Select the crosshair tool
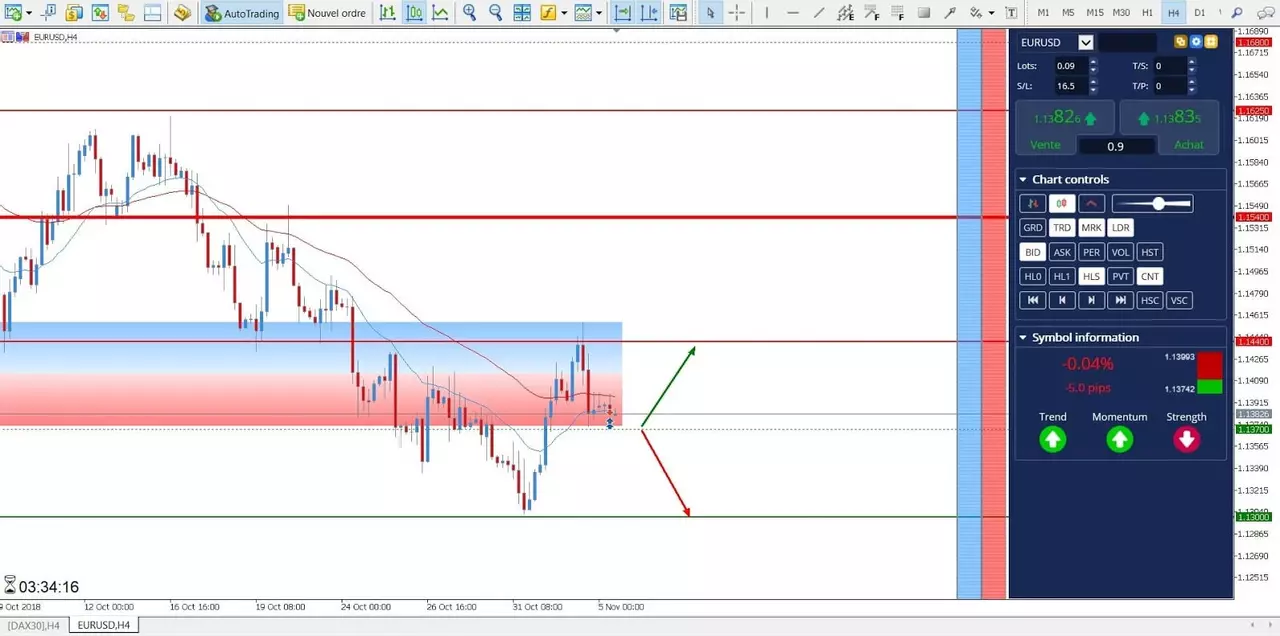The image size is (1280, 636). point(737,13)
